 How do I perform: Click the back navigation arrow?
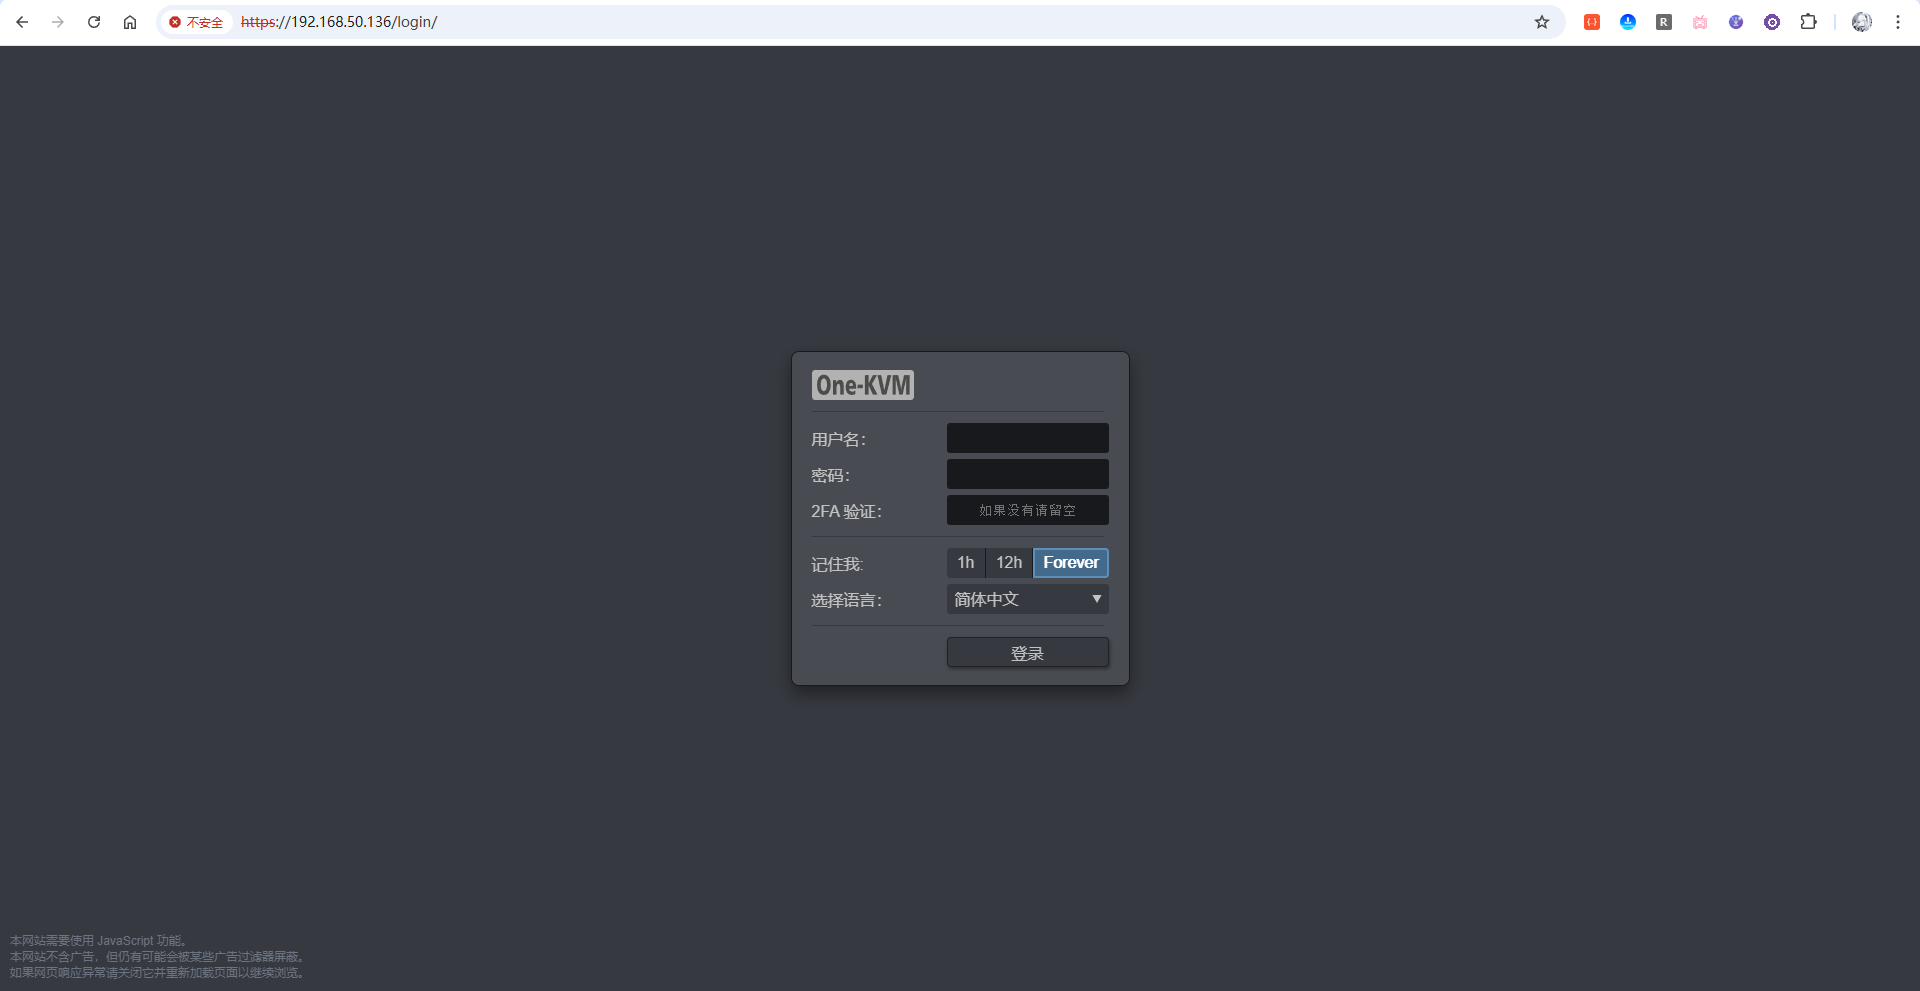coord(22,21)
